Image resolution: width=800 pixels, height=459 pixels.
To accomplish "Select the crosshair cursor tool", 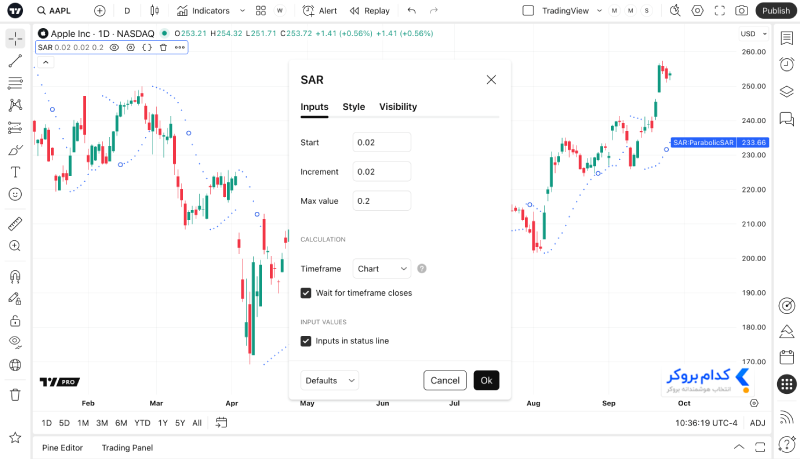I will (x=15, y=39).
